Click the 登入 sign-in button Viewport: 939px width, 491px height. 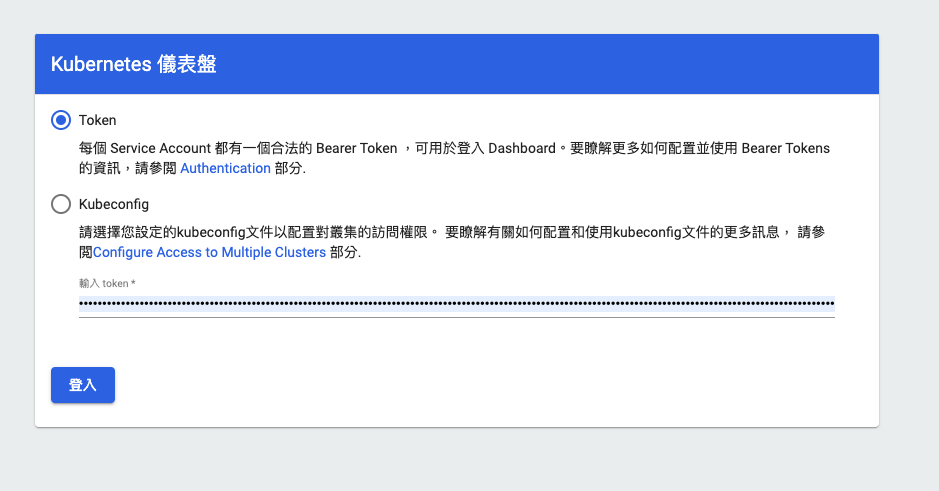[83, 385]
